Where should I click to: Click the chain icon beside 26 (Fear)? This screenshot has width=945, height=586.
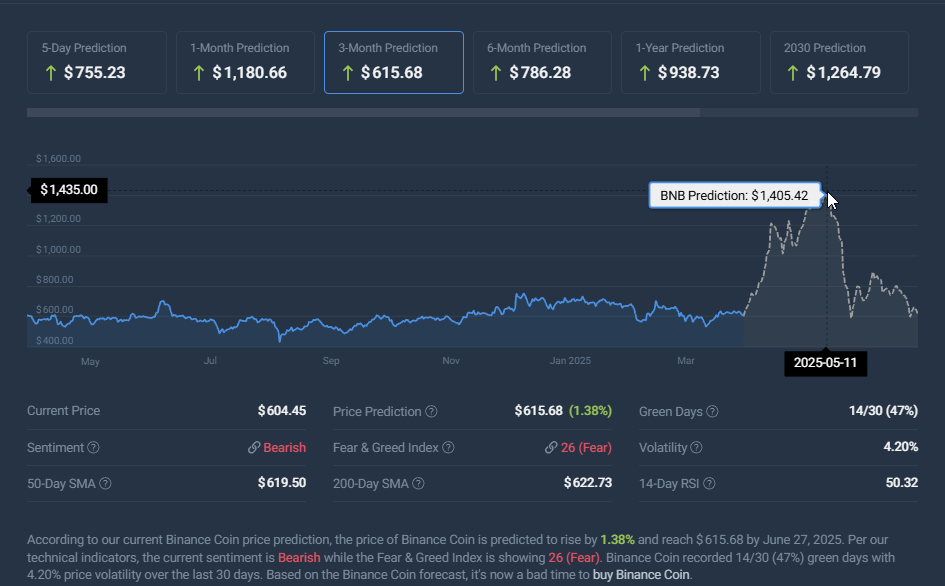coord(551,447)
